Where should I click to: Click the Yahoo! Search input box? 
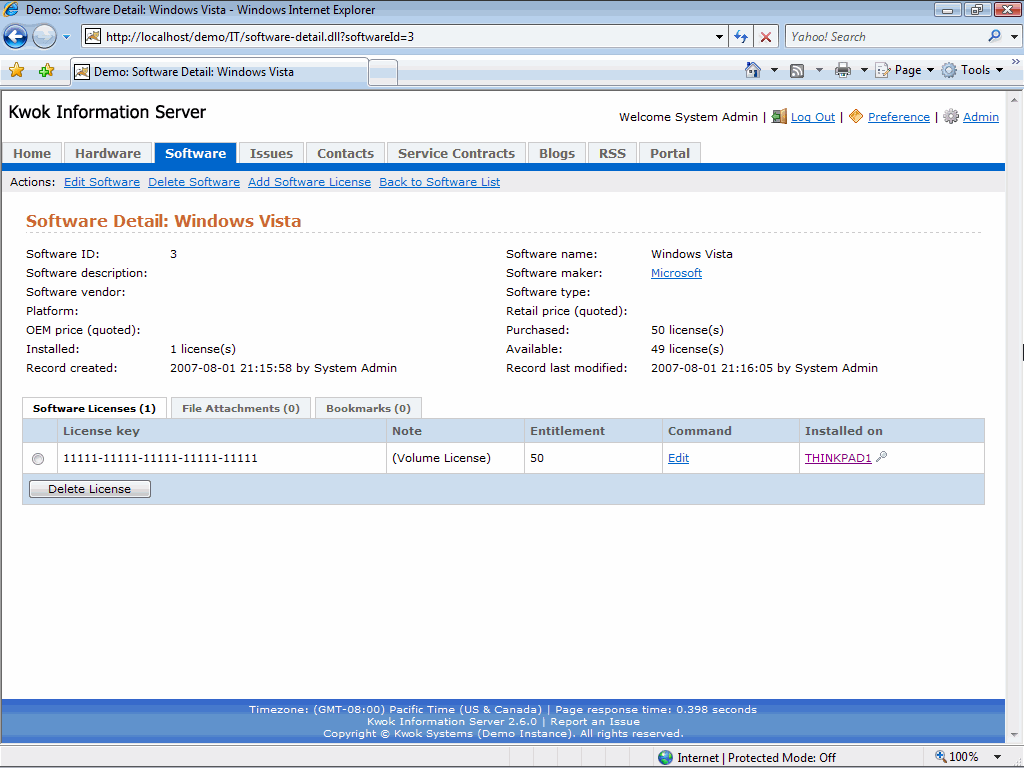click(886, 37)
